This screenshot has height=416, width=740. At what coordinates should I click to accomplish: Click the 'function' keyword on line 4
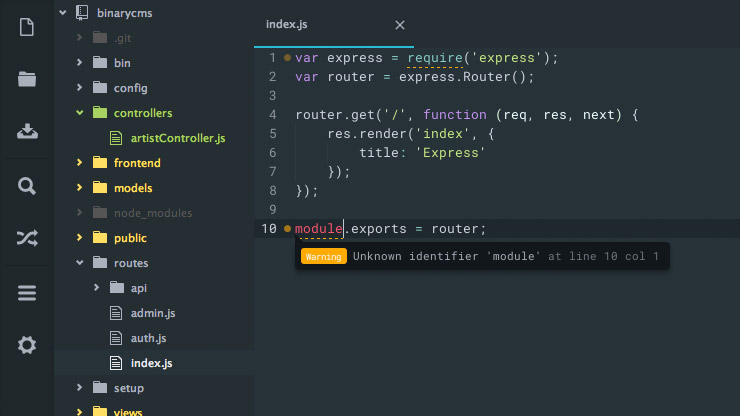tap(454, 115)
